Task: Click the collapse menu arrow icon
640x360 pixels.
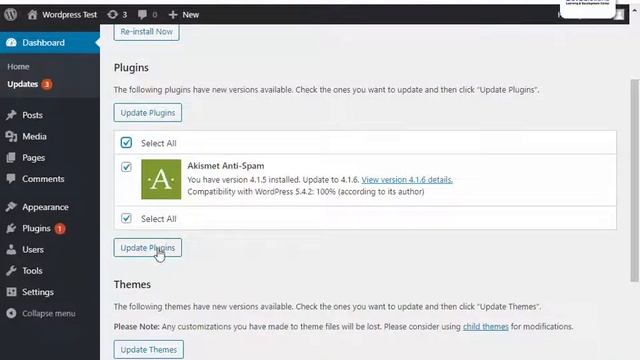Action: (x=11, y=313)
